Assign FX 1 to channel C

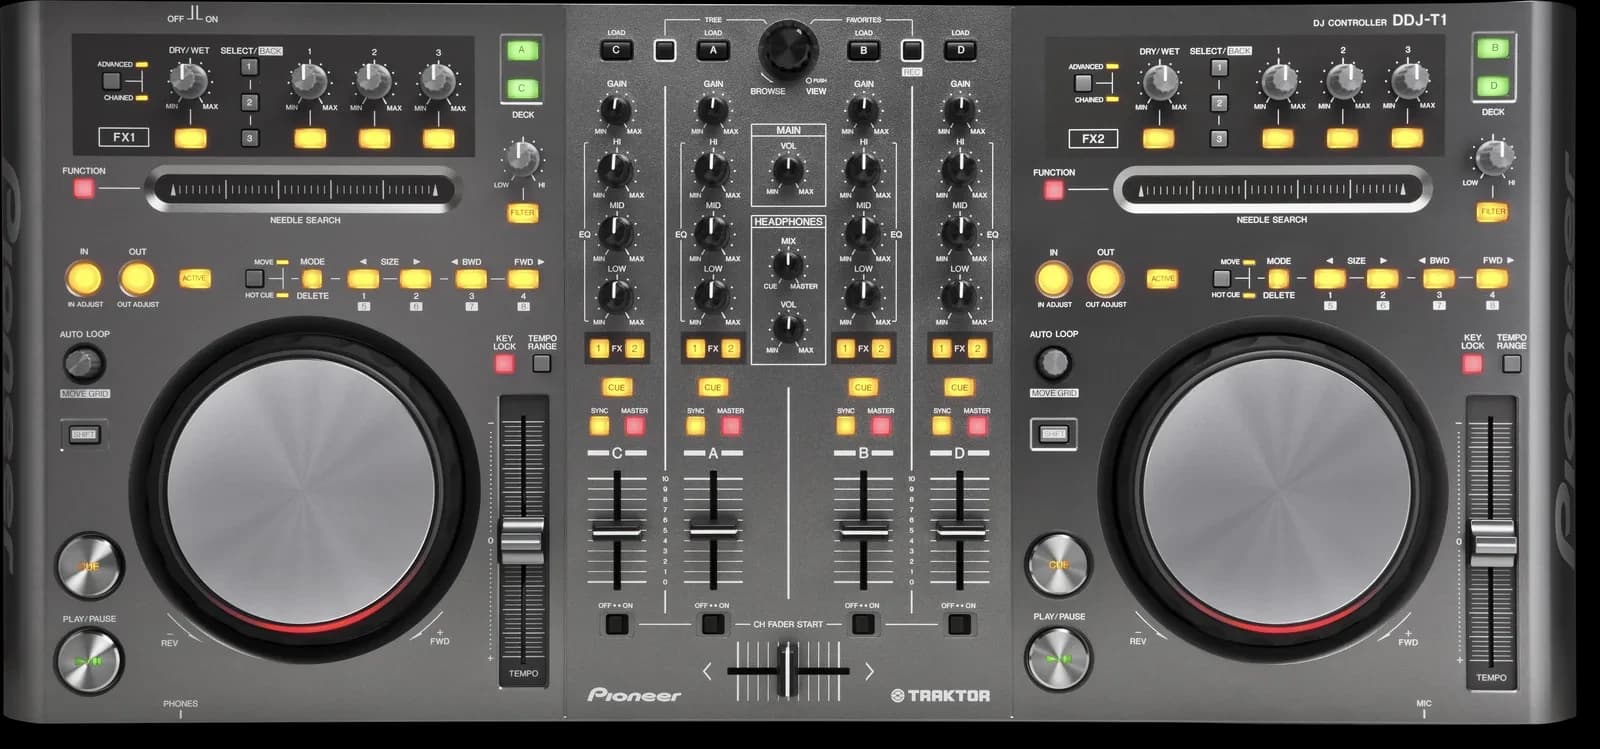click(598, 349)
